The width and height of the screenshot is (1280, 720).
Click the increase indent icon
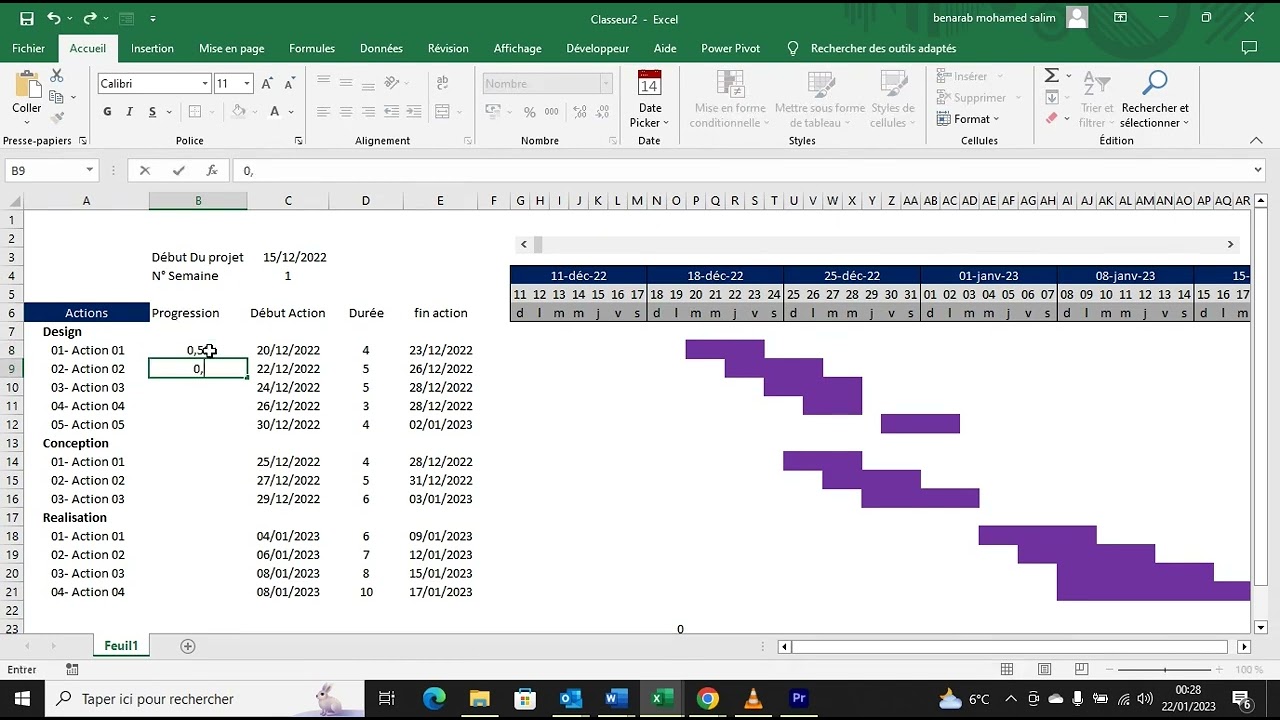pyautogui.click(x=413, y=112)
